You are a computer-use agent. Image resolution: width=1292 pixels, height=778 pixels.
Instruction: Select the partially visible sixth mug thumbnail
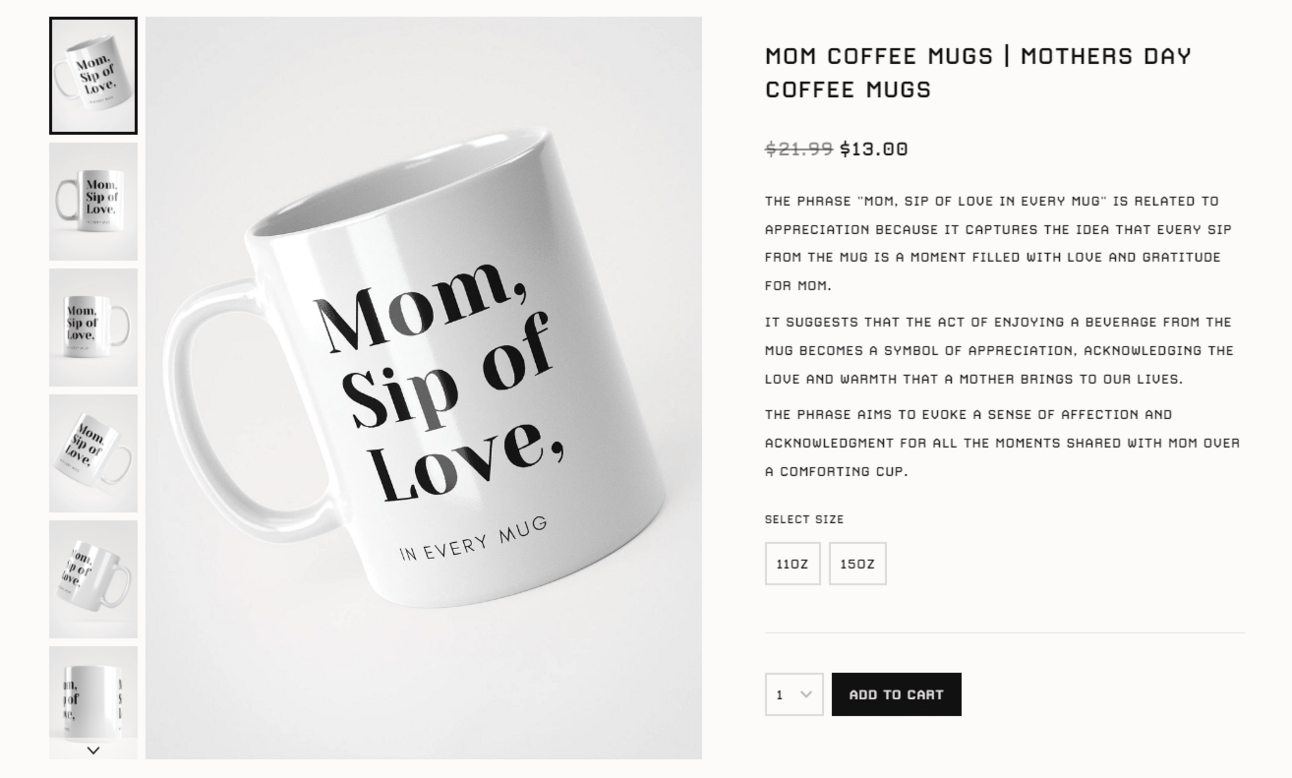click(93, 692)
